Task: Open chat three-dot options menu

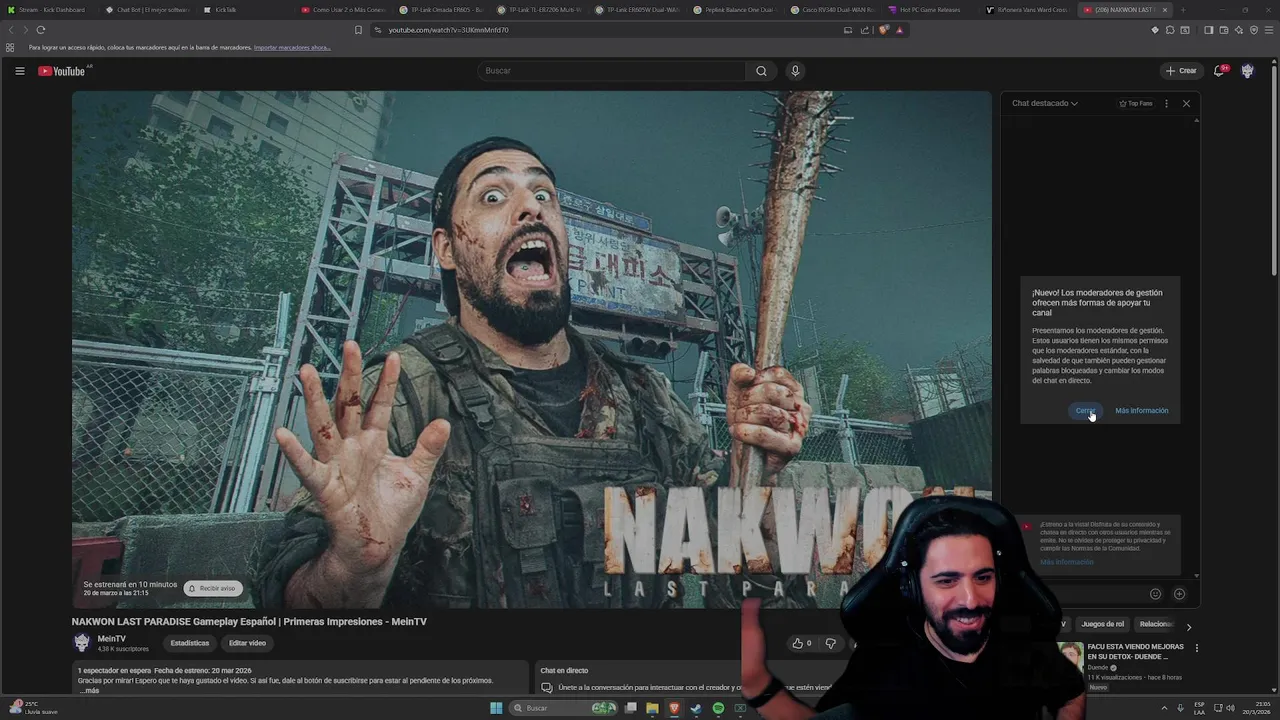Action: [1166, 103]
